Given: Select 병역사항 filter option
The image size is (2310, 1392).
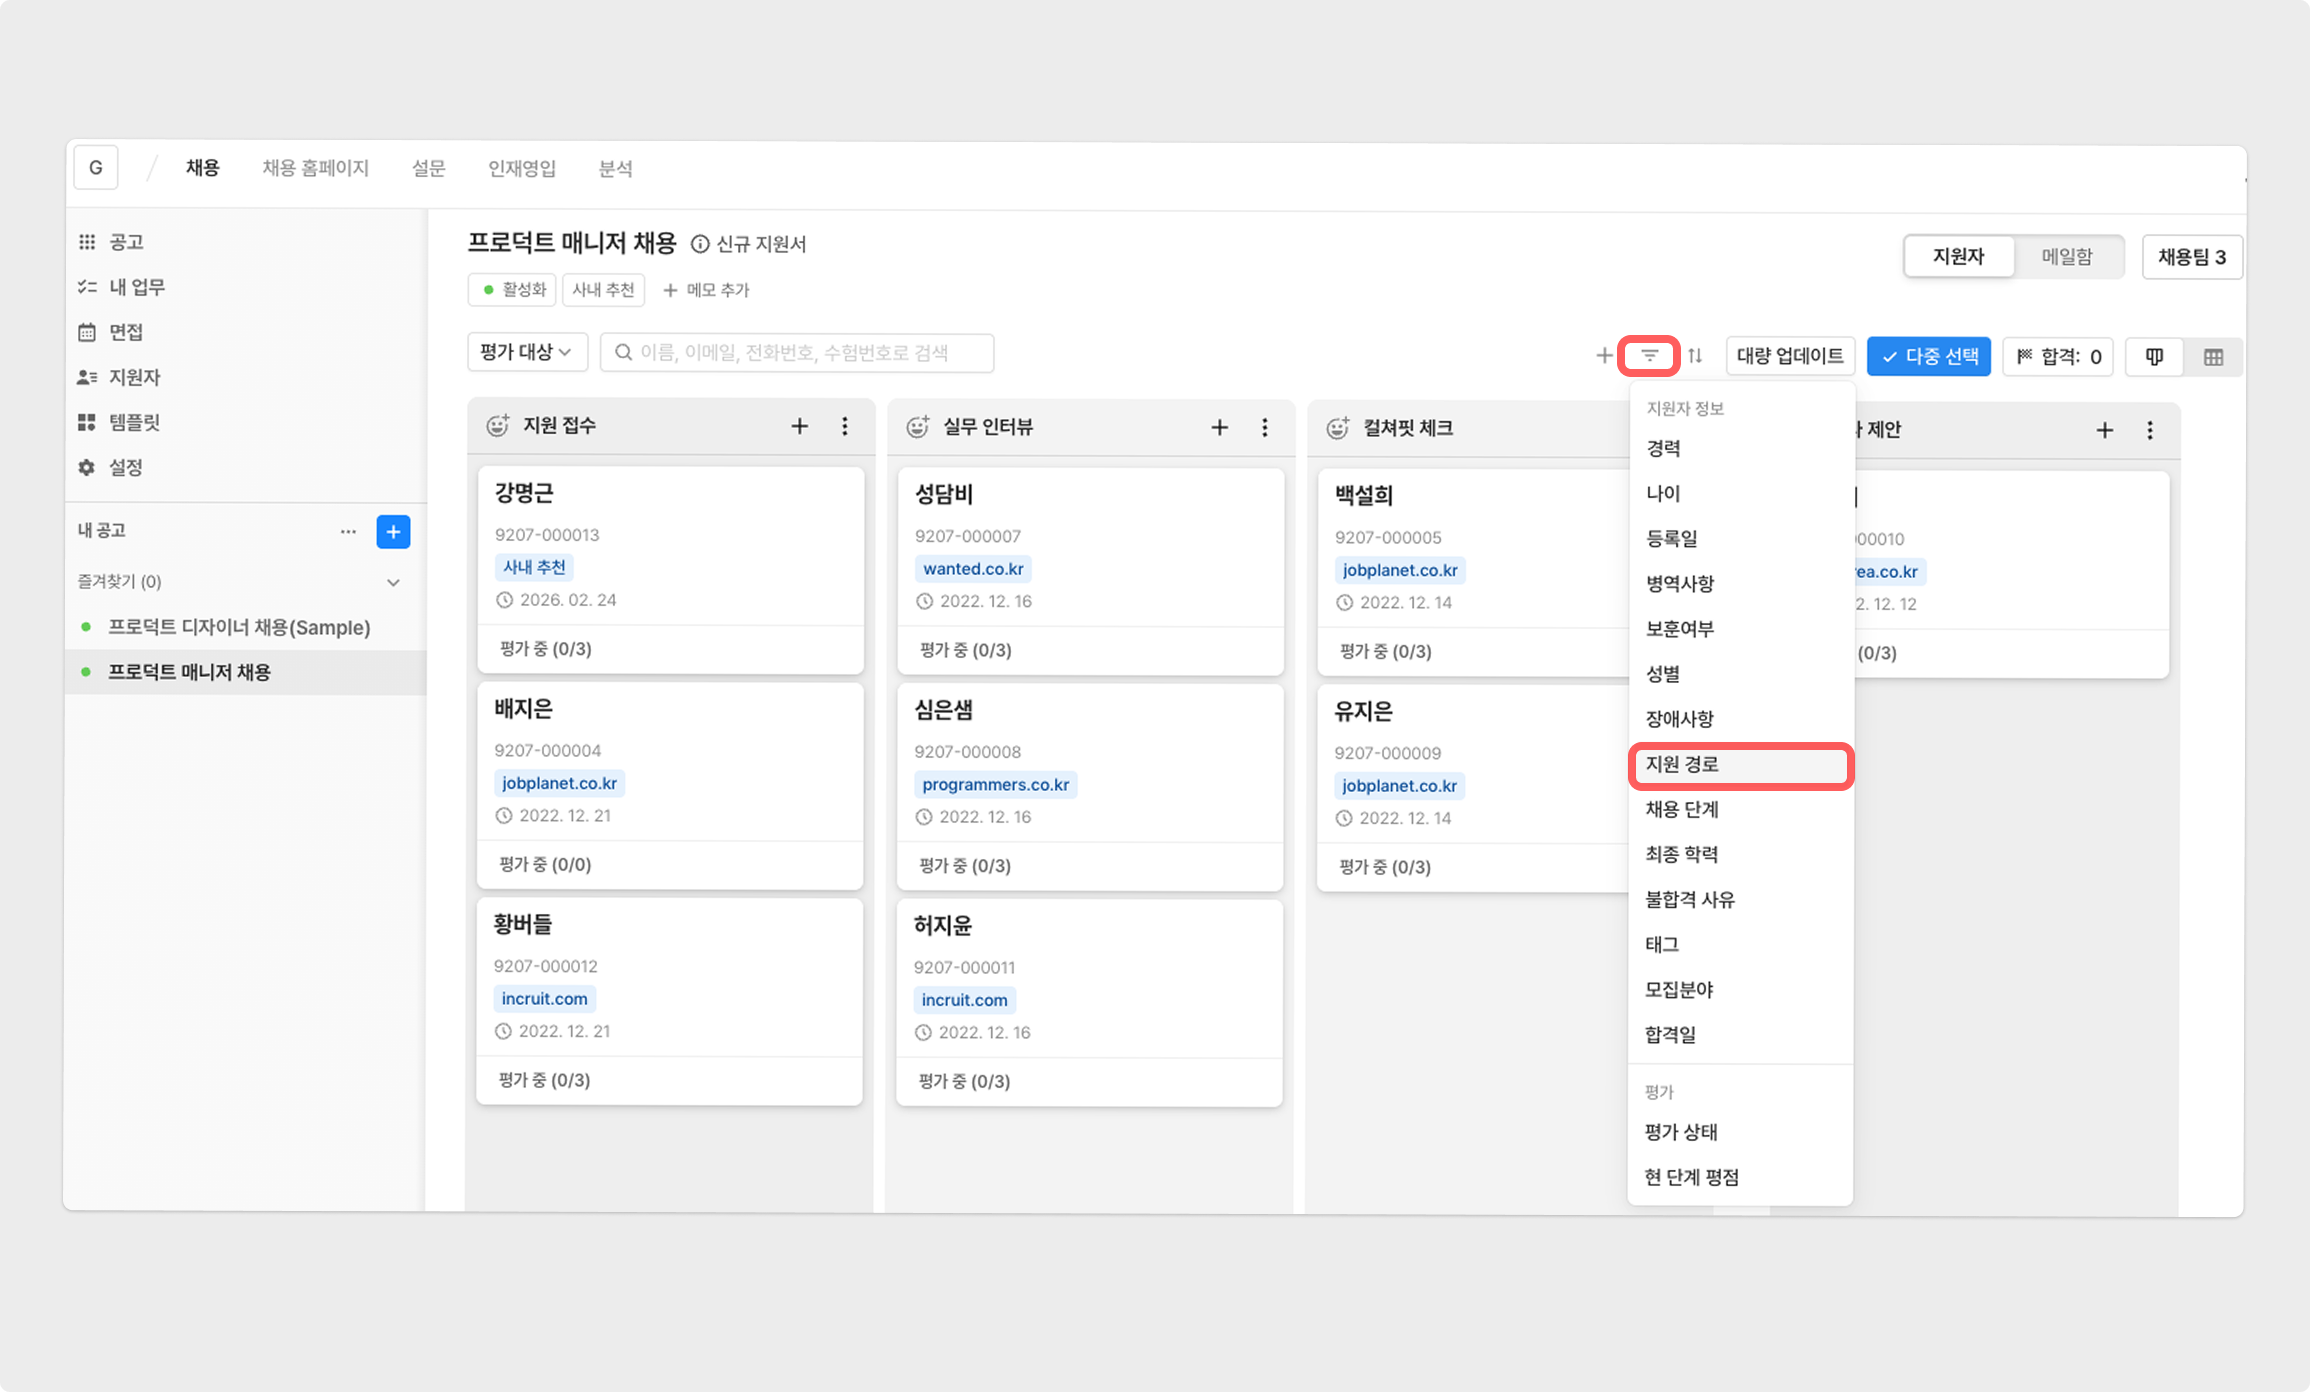Looking at the screenshot, I should click(1740, 583).
